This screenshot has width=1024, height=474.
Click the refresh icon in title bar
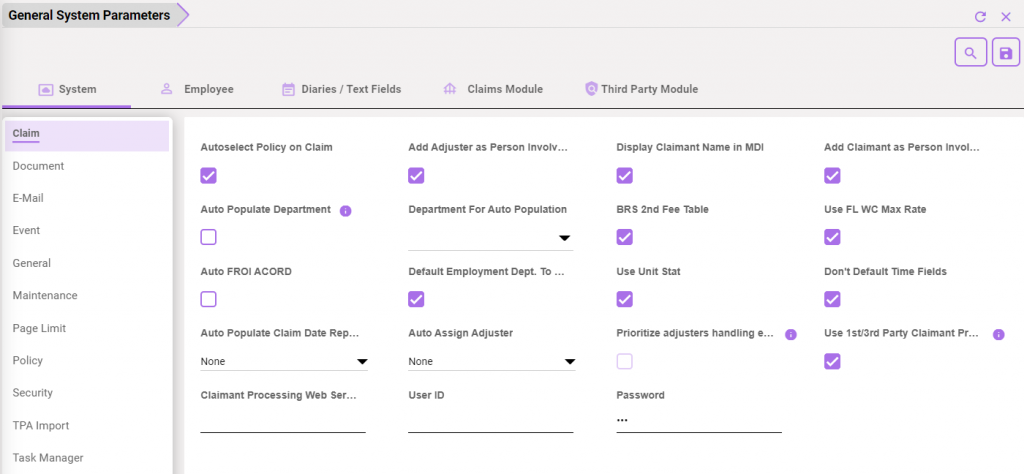coord(980,17)
